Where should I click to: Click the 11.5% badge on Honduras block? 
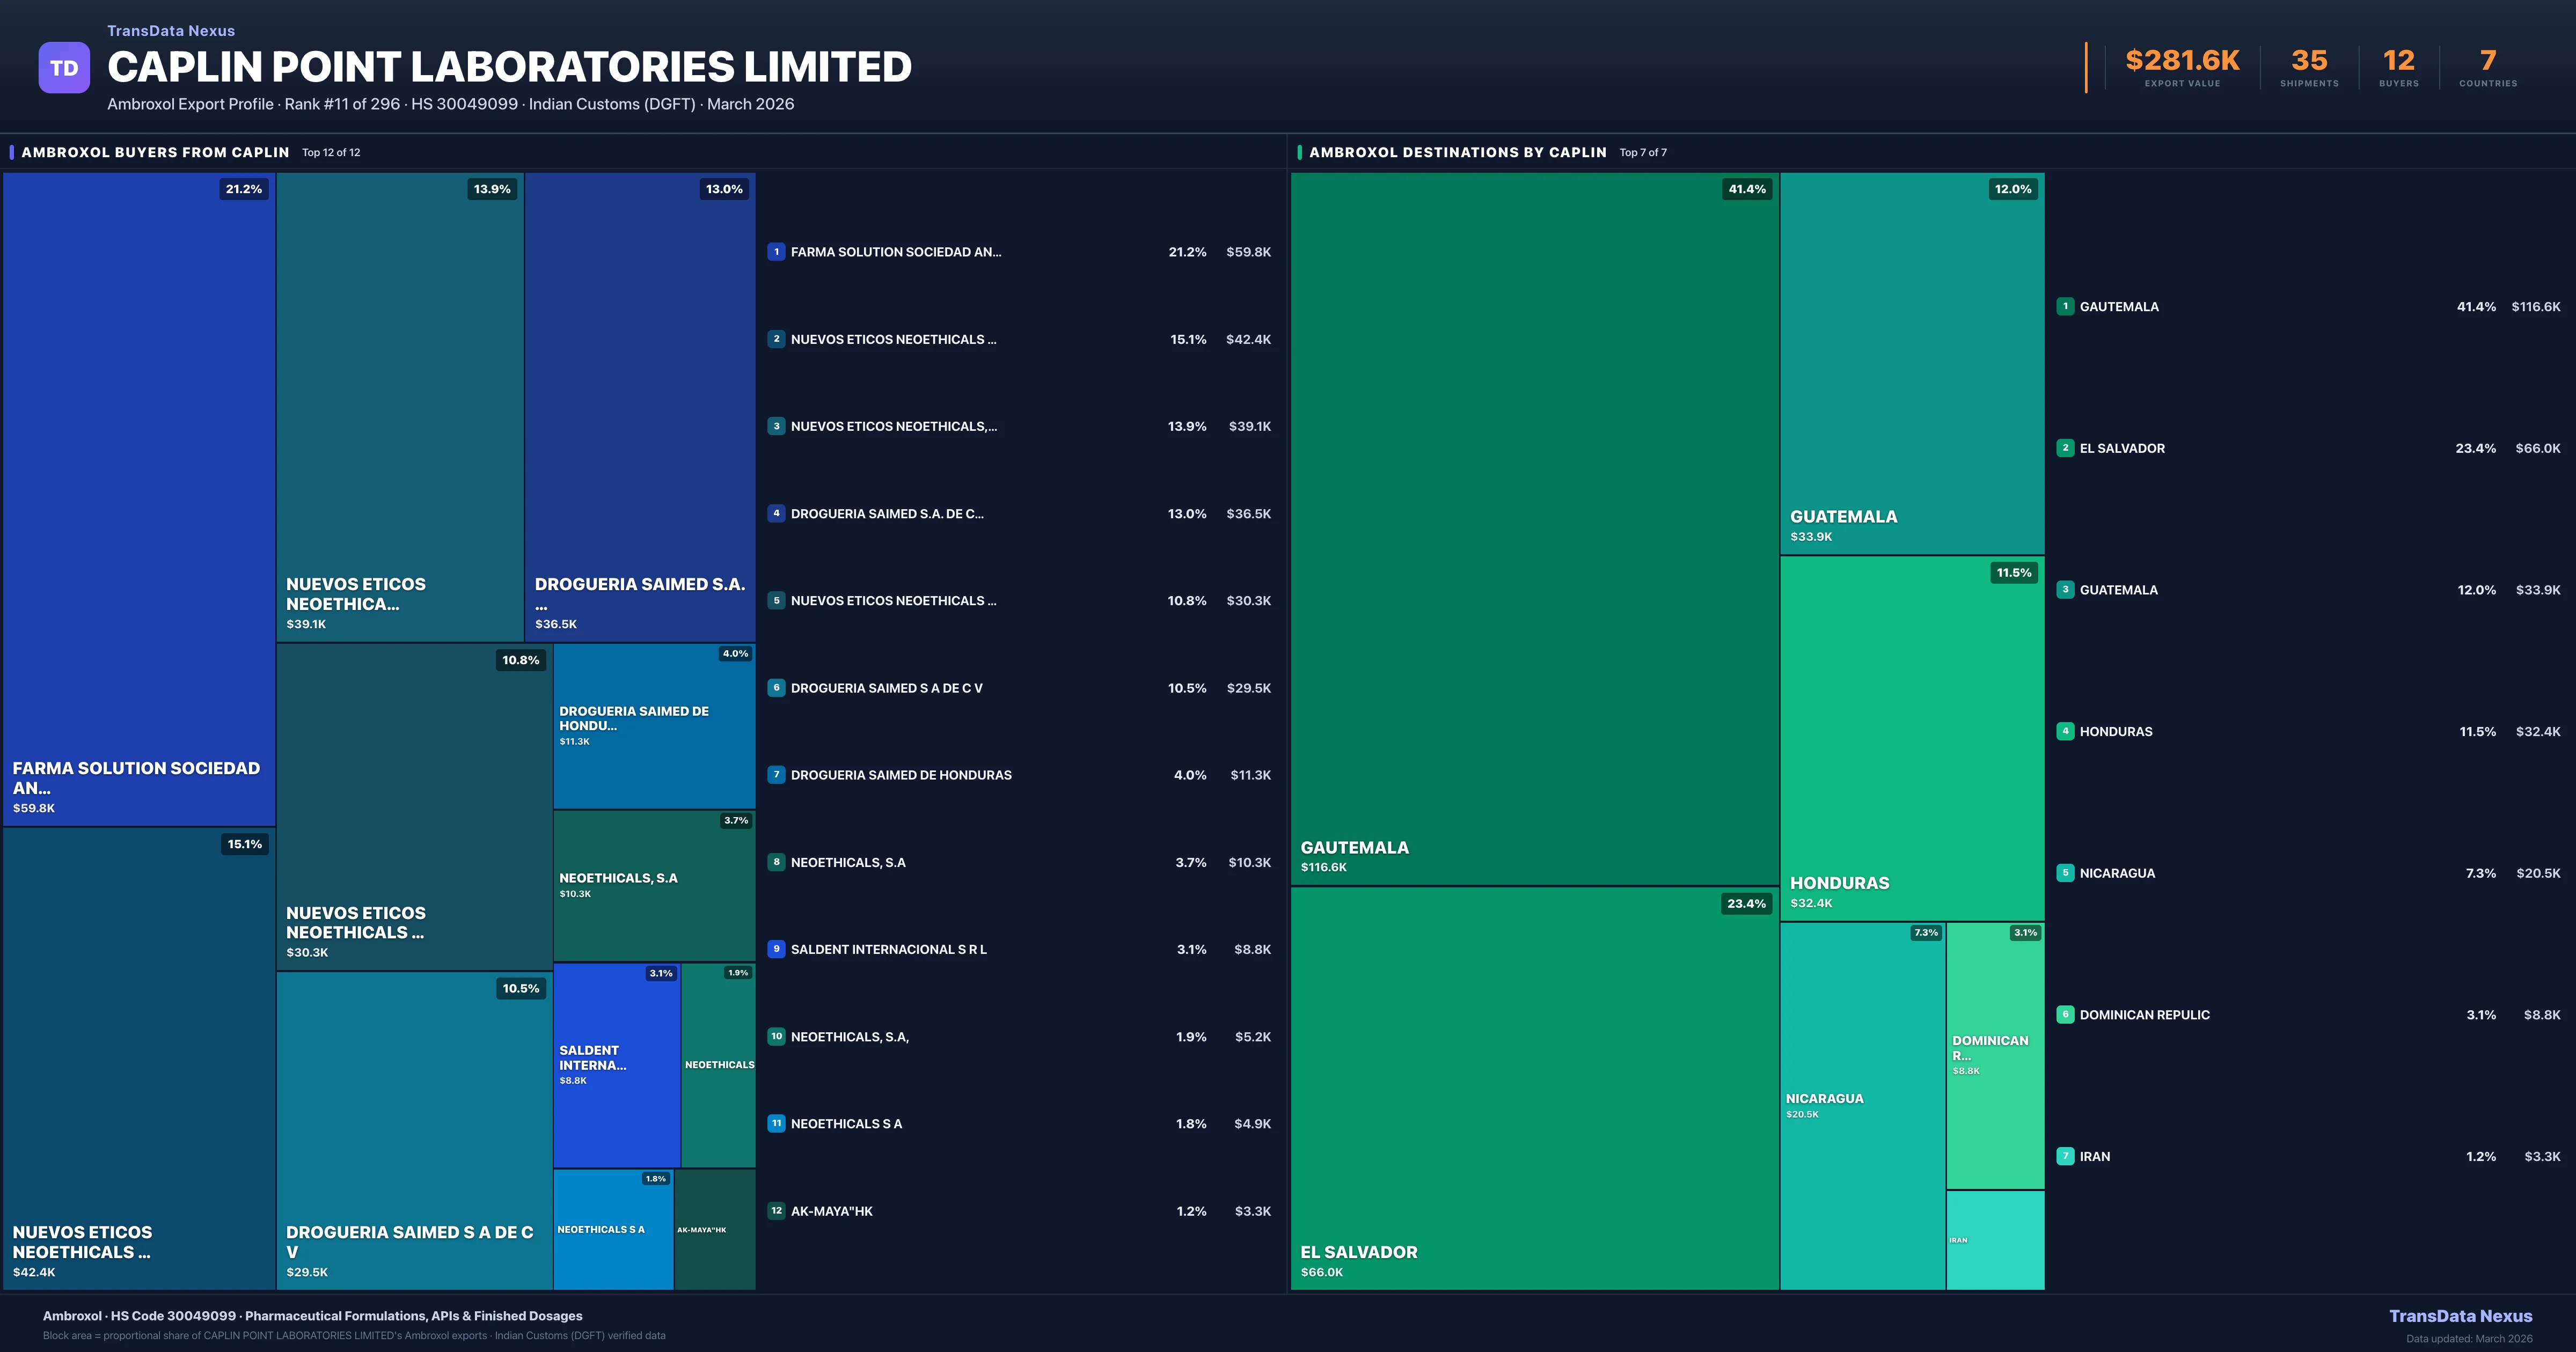pyautogui.click(x=2013, y=573)
